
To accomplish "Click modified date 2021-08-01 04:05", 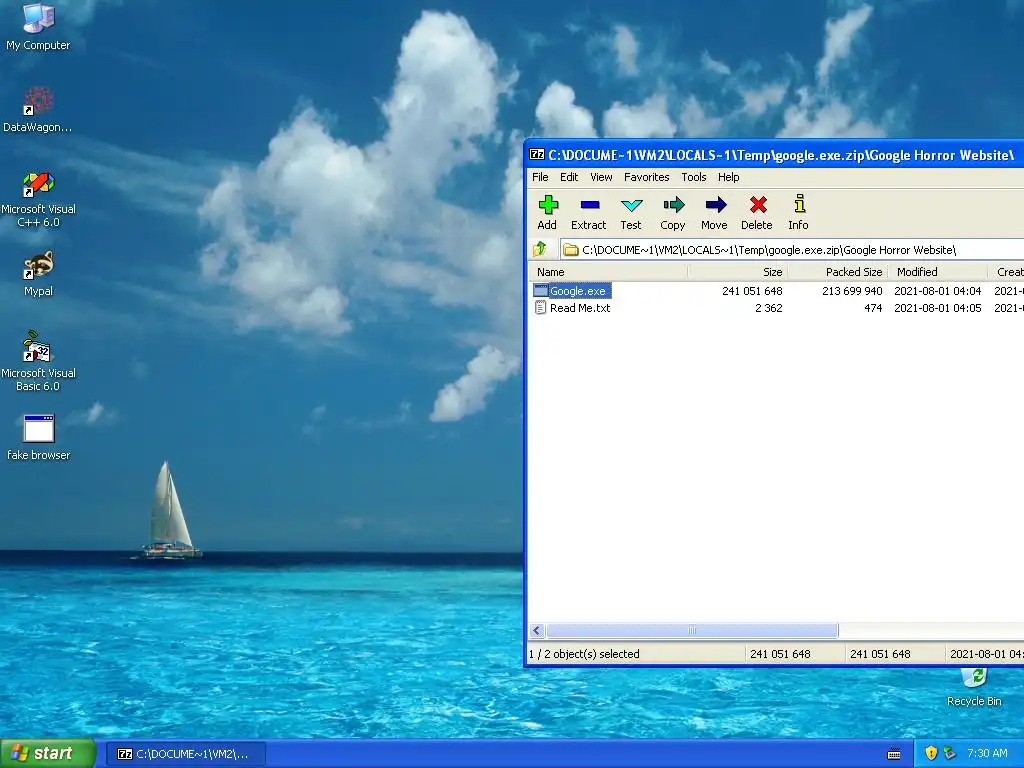I will [937, 308].
